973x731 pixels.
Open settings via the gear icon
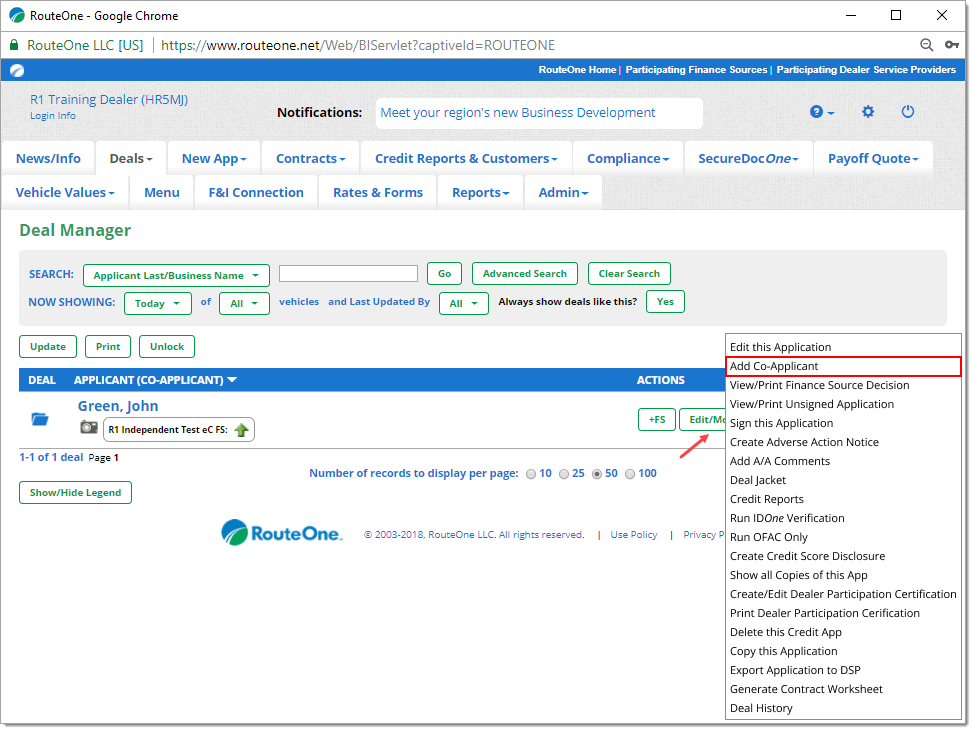[868, 112]
